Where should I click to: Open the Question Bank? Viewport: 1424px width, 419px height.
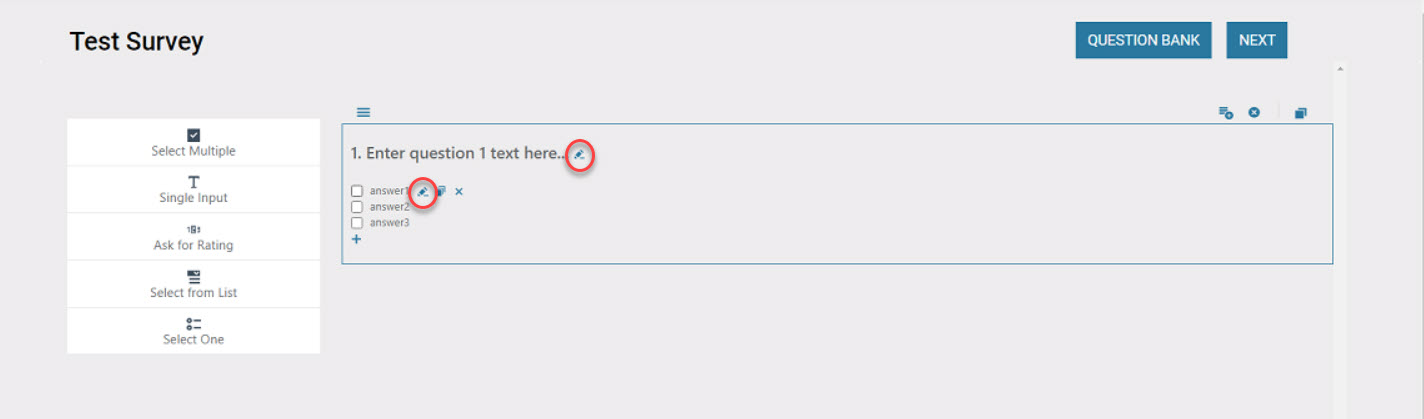pos(1144,40)
